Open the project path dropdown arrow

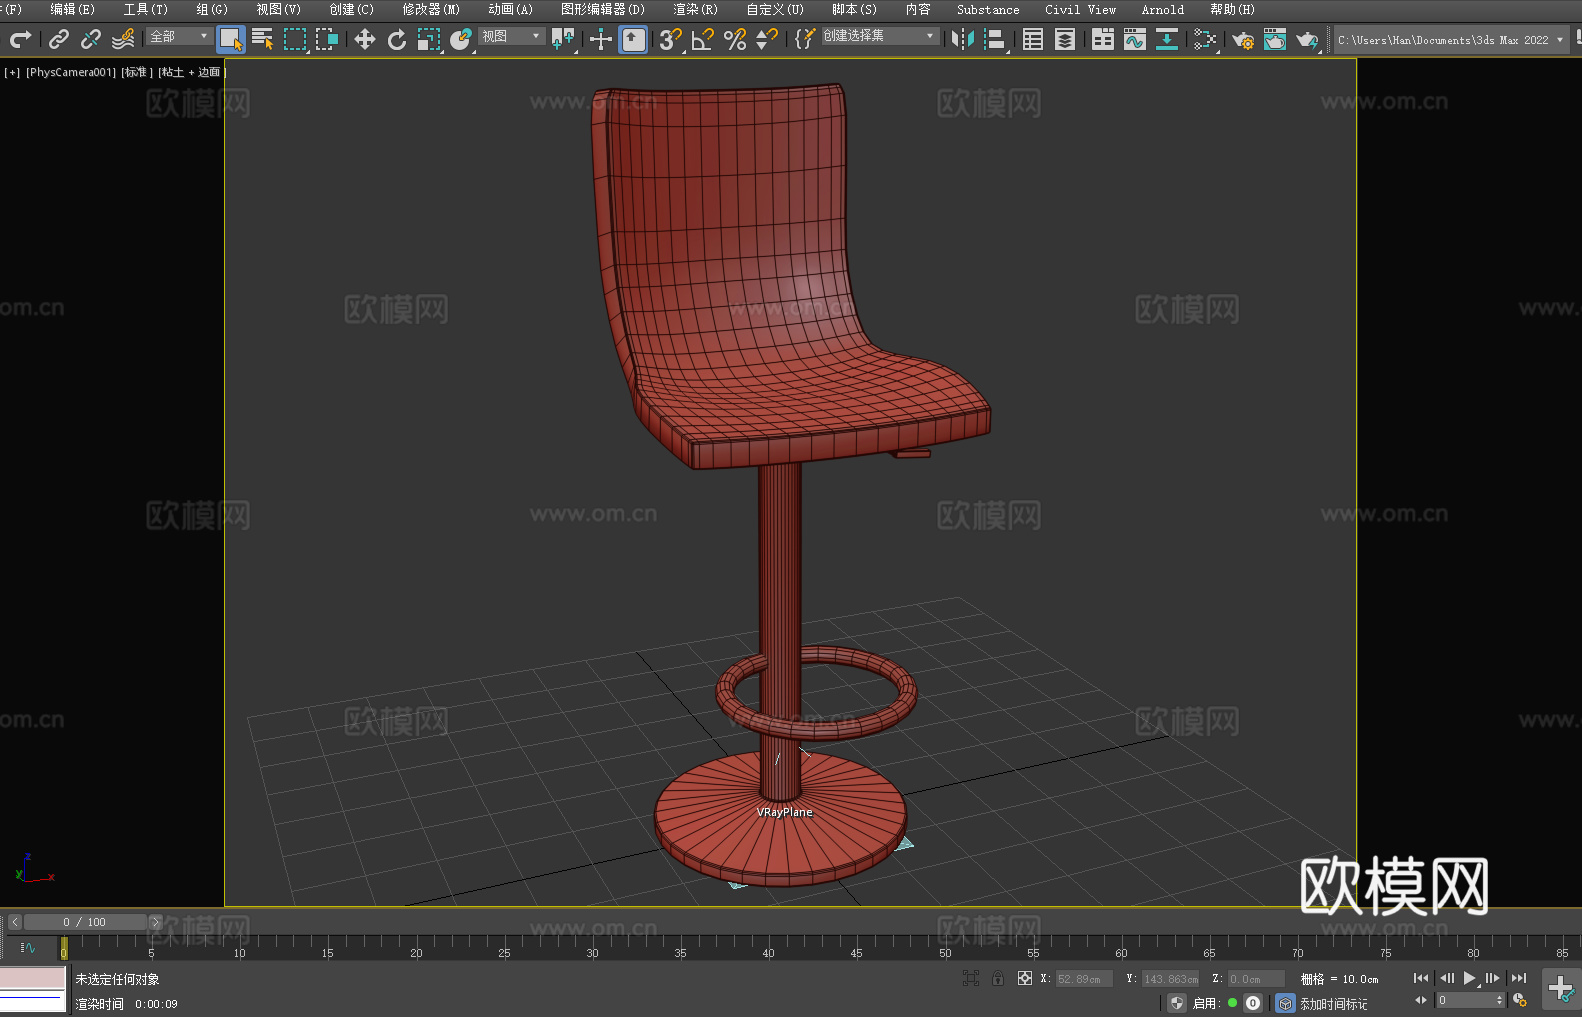click(x=1559, y=40)
